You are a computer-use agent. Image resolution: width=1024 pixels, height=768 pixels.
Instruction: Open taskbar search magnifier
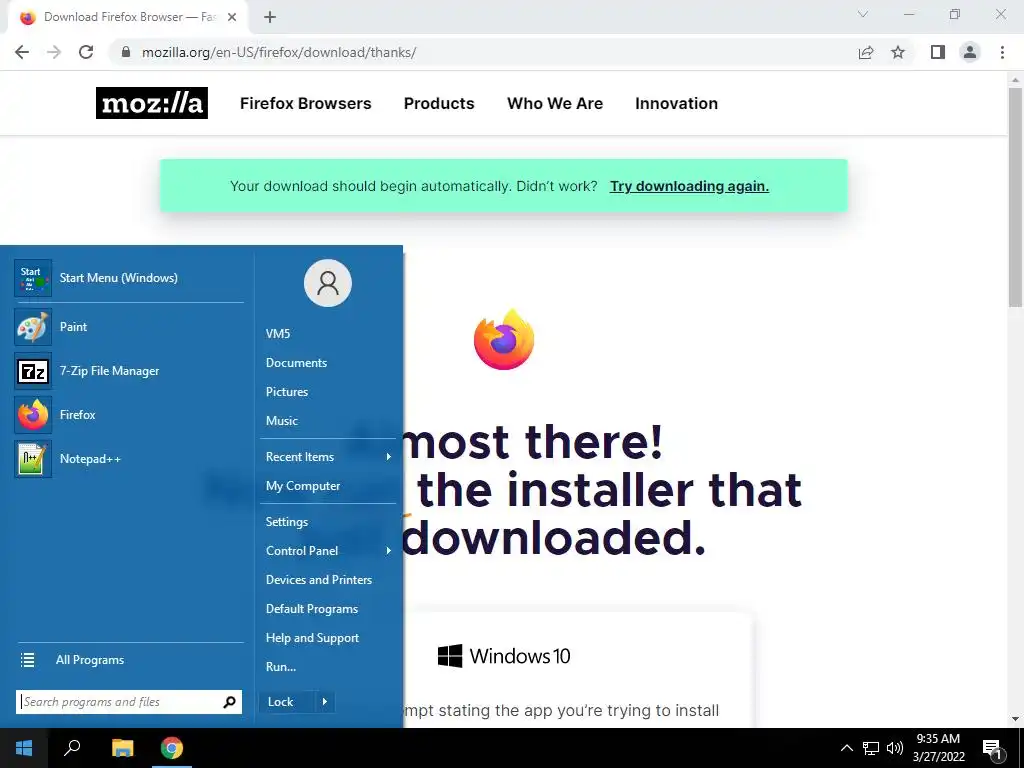pos(72,748)
